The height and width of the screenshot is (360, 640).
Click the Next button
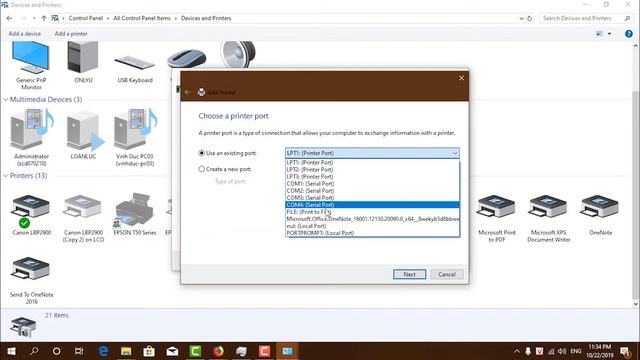(x=409, y=274)
